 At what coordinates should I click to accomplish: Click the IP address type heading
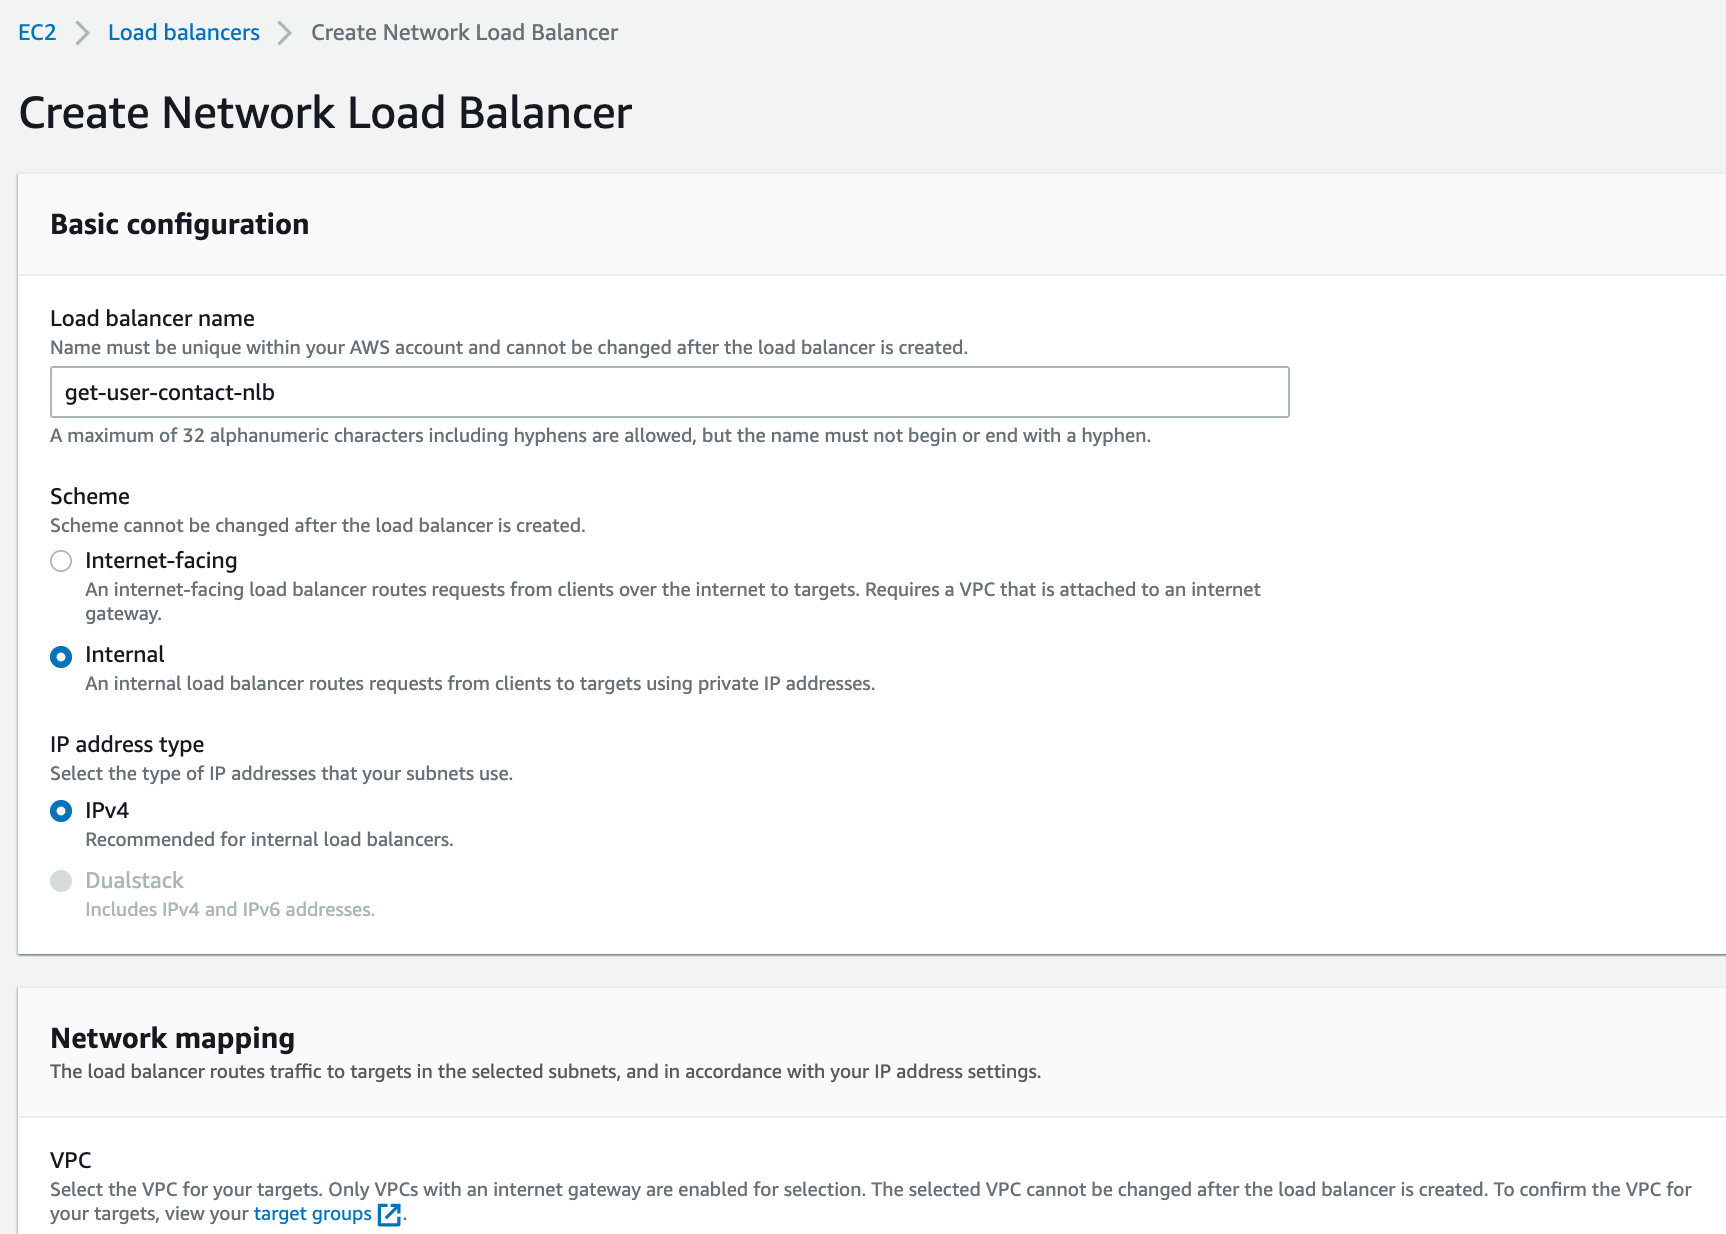point(127,744)
